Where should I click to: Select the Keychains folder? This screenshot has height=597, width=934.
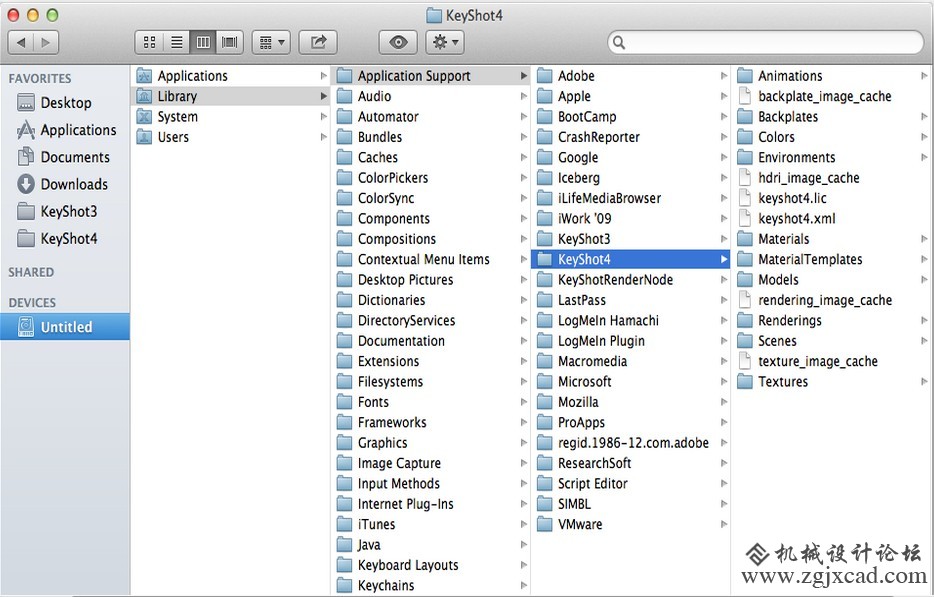(x=431, y=585)
